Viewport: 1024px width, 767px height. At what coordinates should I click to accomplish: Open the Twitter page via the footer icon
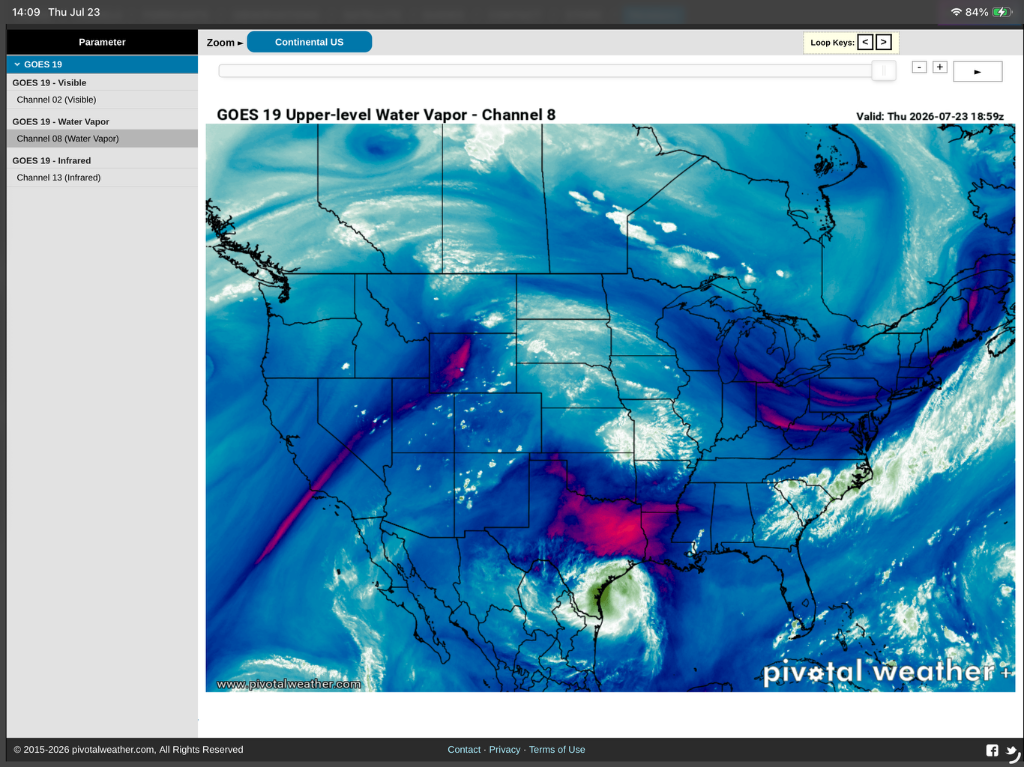(x=1012, y=751)
